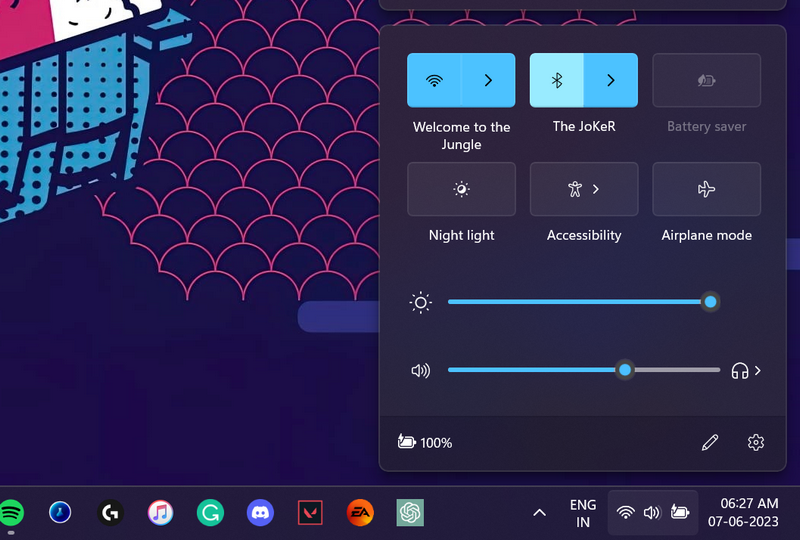Switch the ENG IN input language
Viewport: 800px width, 540px height.
583,513
